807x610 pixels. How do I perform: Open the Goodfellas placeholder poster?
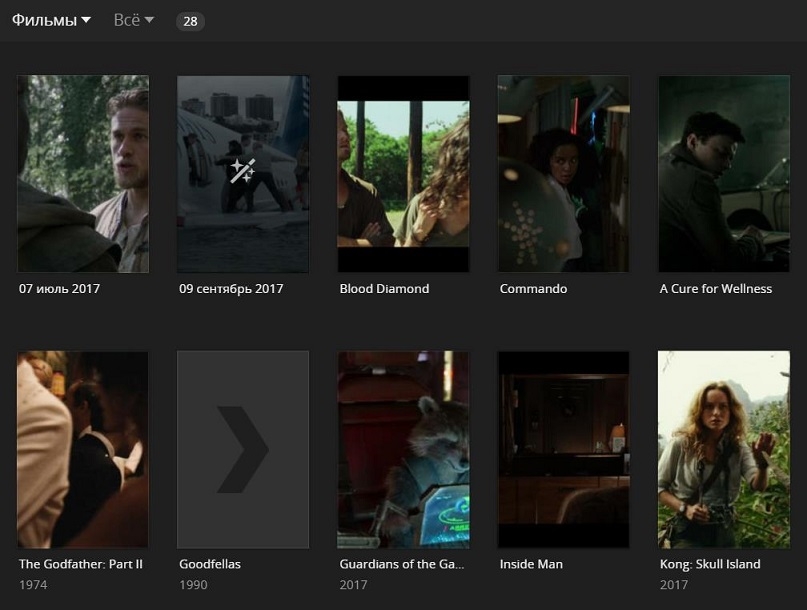tap(243, 449)
